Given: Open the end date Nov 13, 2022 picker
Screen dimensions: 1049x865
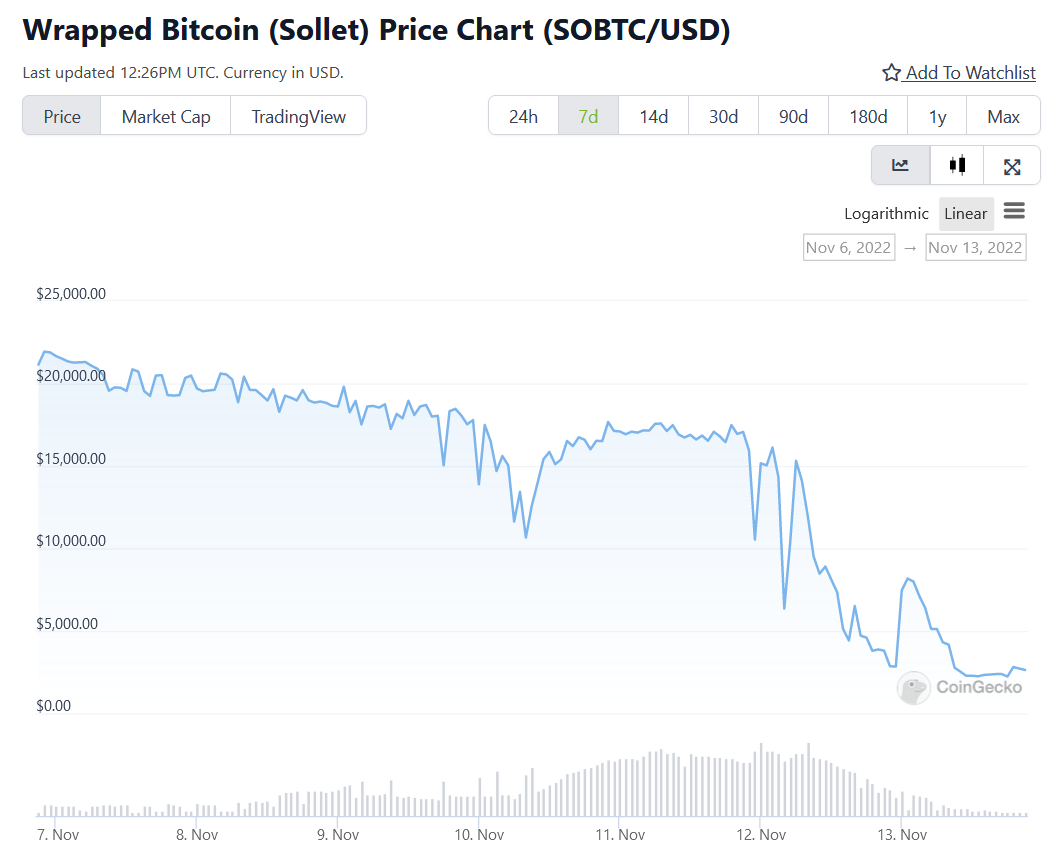Looking at the screenshot, I should click(x=975, y=247).
